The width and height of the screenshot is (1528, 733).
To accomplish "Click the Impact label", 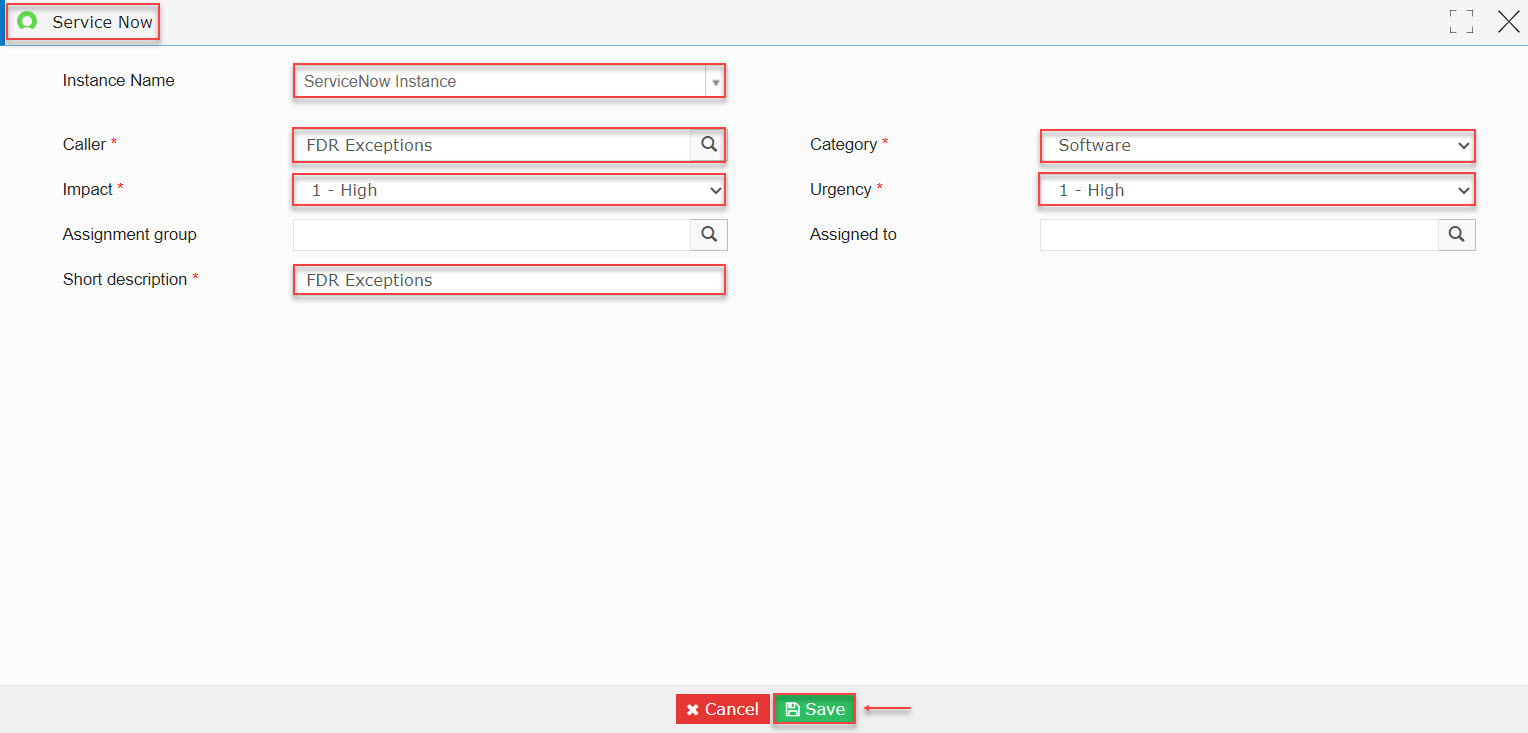I will click(x=87, y=189).
